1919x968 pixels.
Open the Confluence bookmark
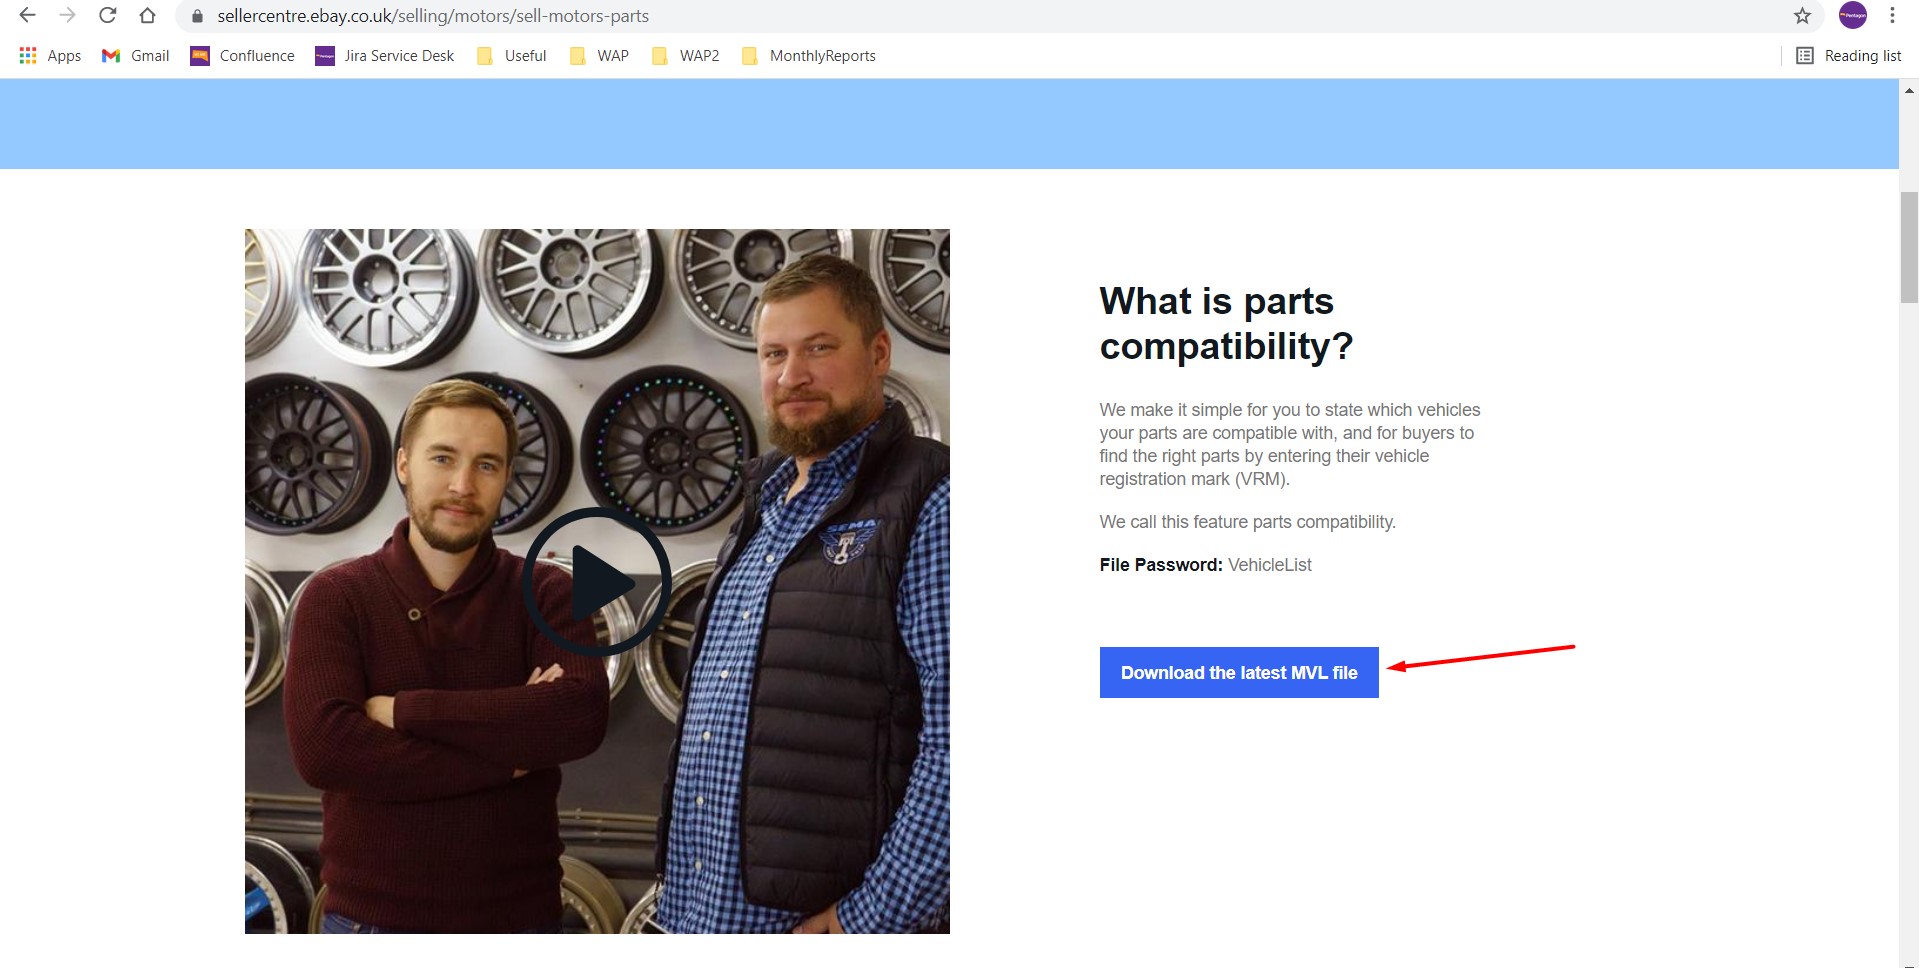coord(243,56)
